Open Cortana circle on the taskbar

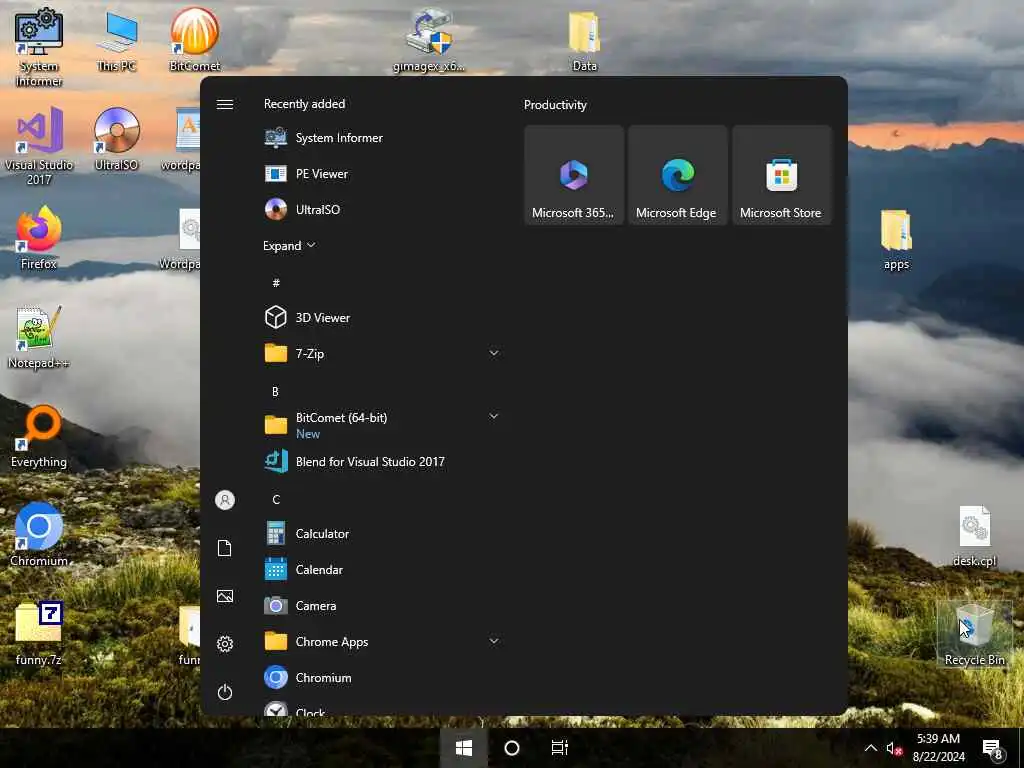(512, 748)
